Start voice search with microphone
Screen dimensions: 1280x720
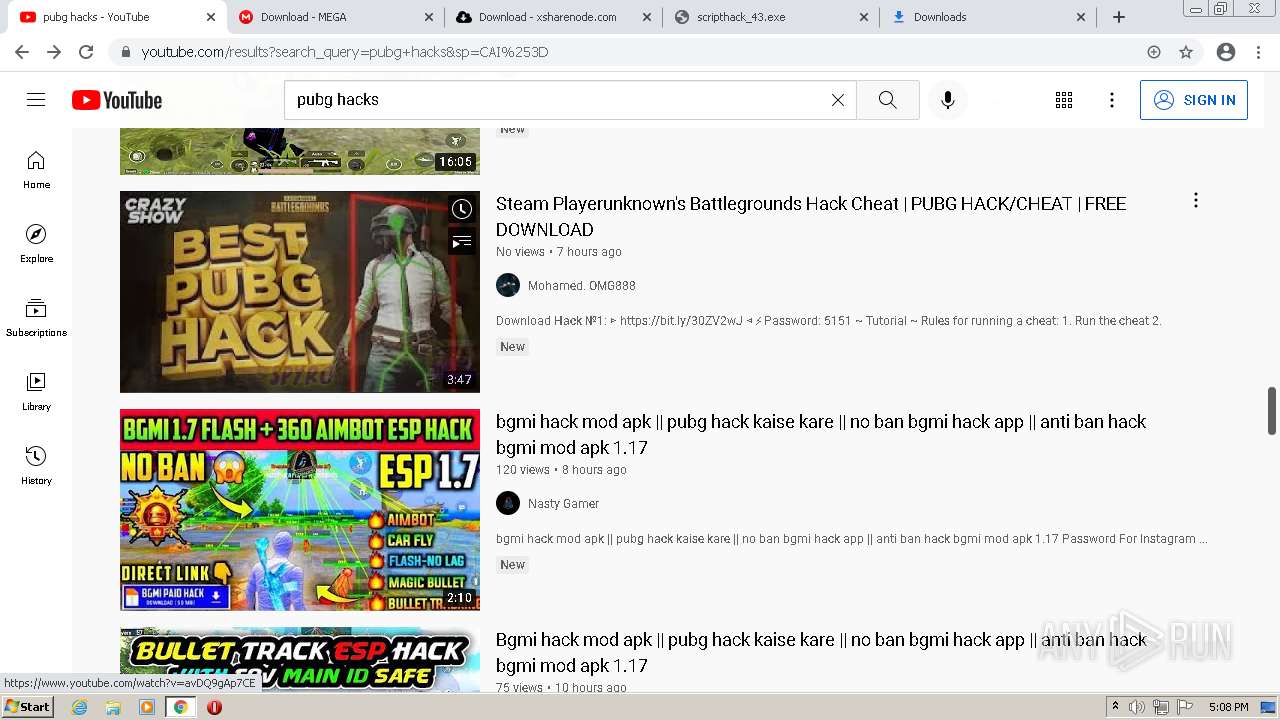[948, 100]
